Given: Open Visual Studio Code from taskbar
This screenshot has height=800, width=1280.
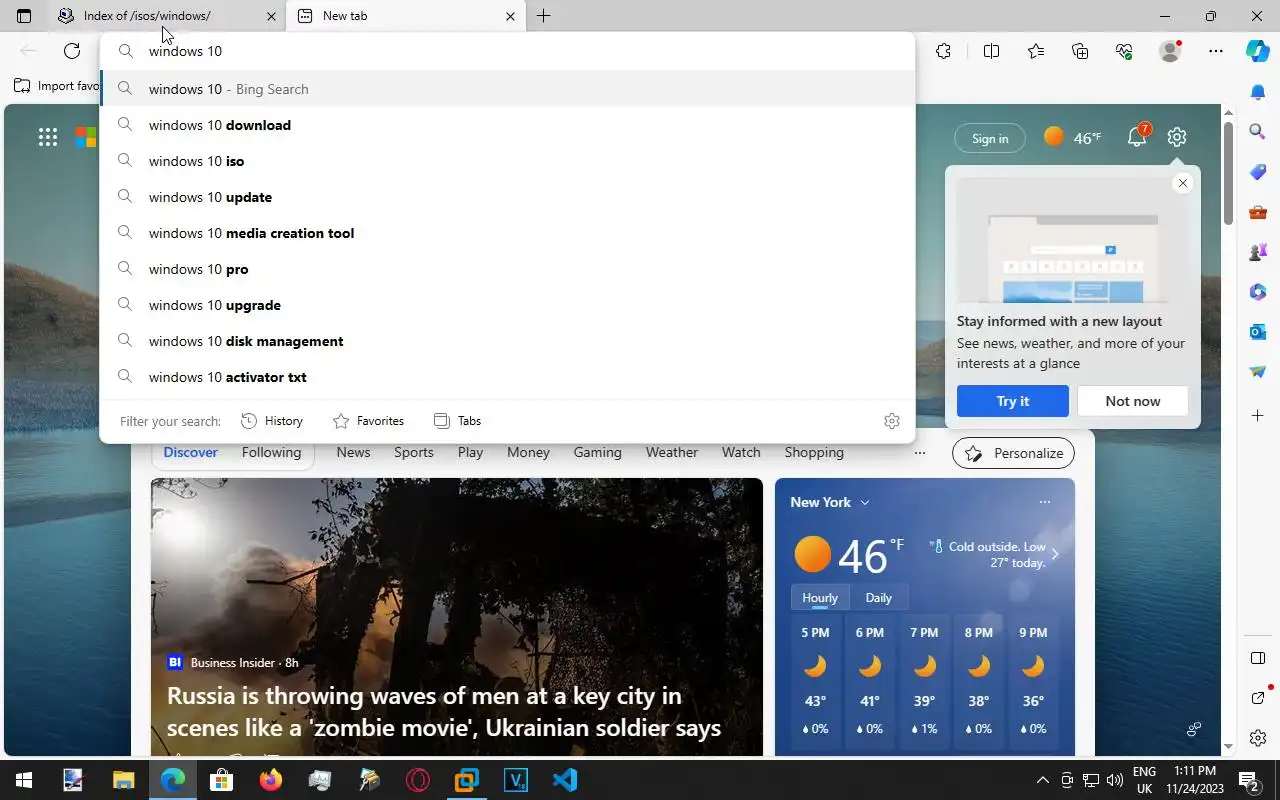Looking at the screenshot, I should 565,780.
